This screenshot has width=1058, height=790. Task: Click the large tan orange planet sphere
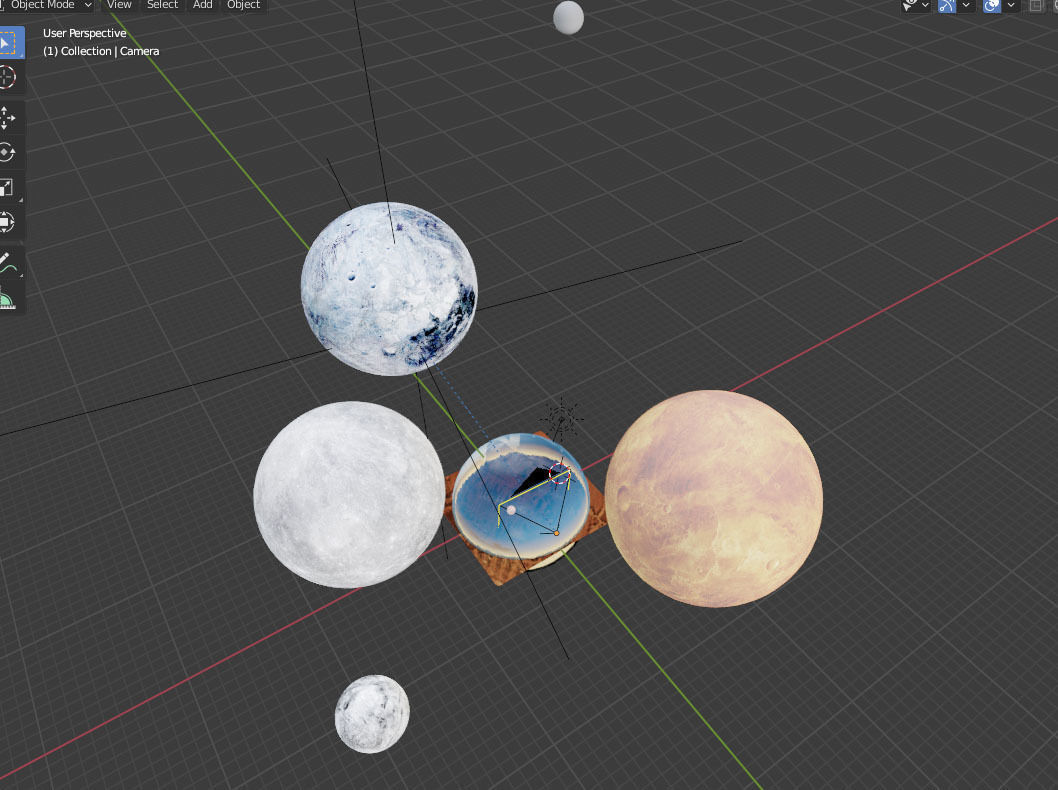714,499
